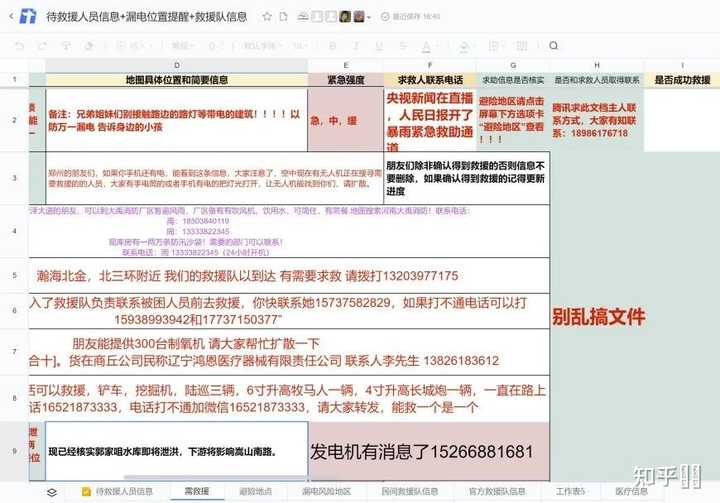Click the search magnifier in the toolbar

tap(554, 45)
